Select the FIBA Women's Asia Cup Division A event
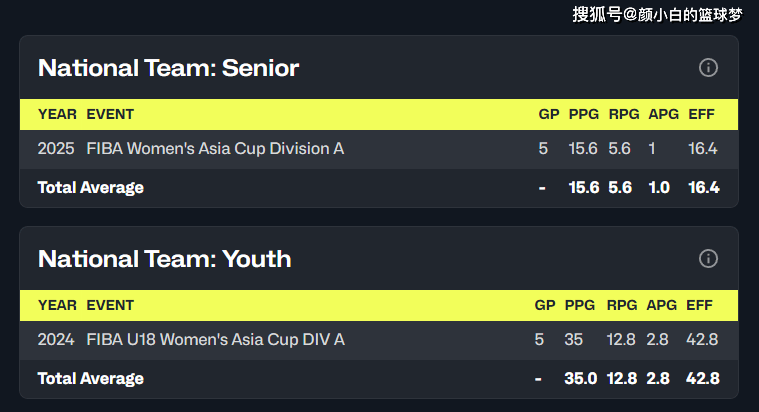This screenshot has width=759, height=412. pyautogui.click(x=215, y=149)
